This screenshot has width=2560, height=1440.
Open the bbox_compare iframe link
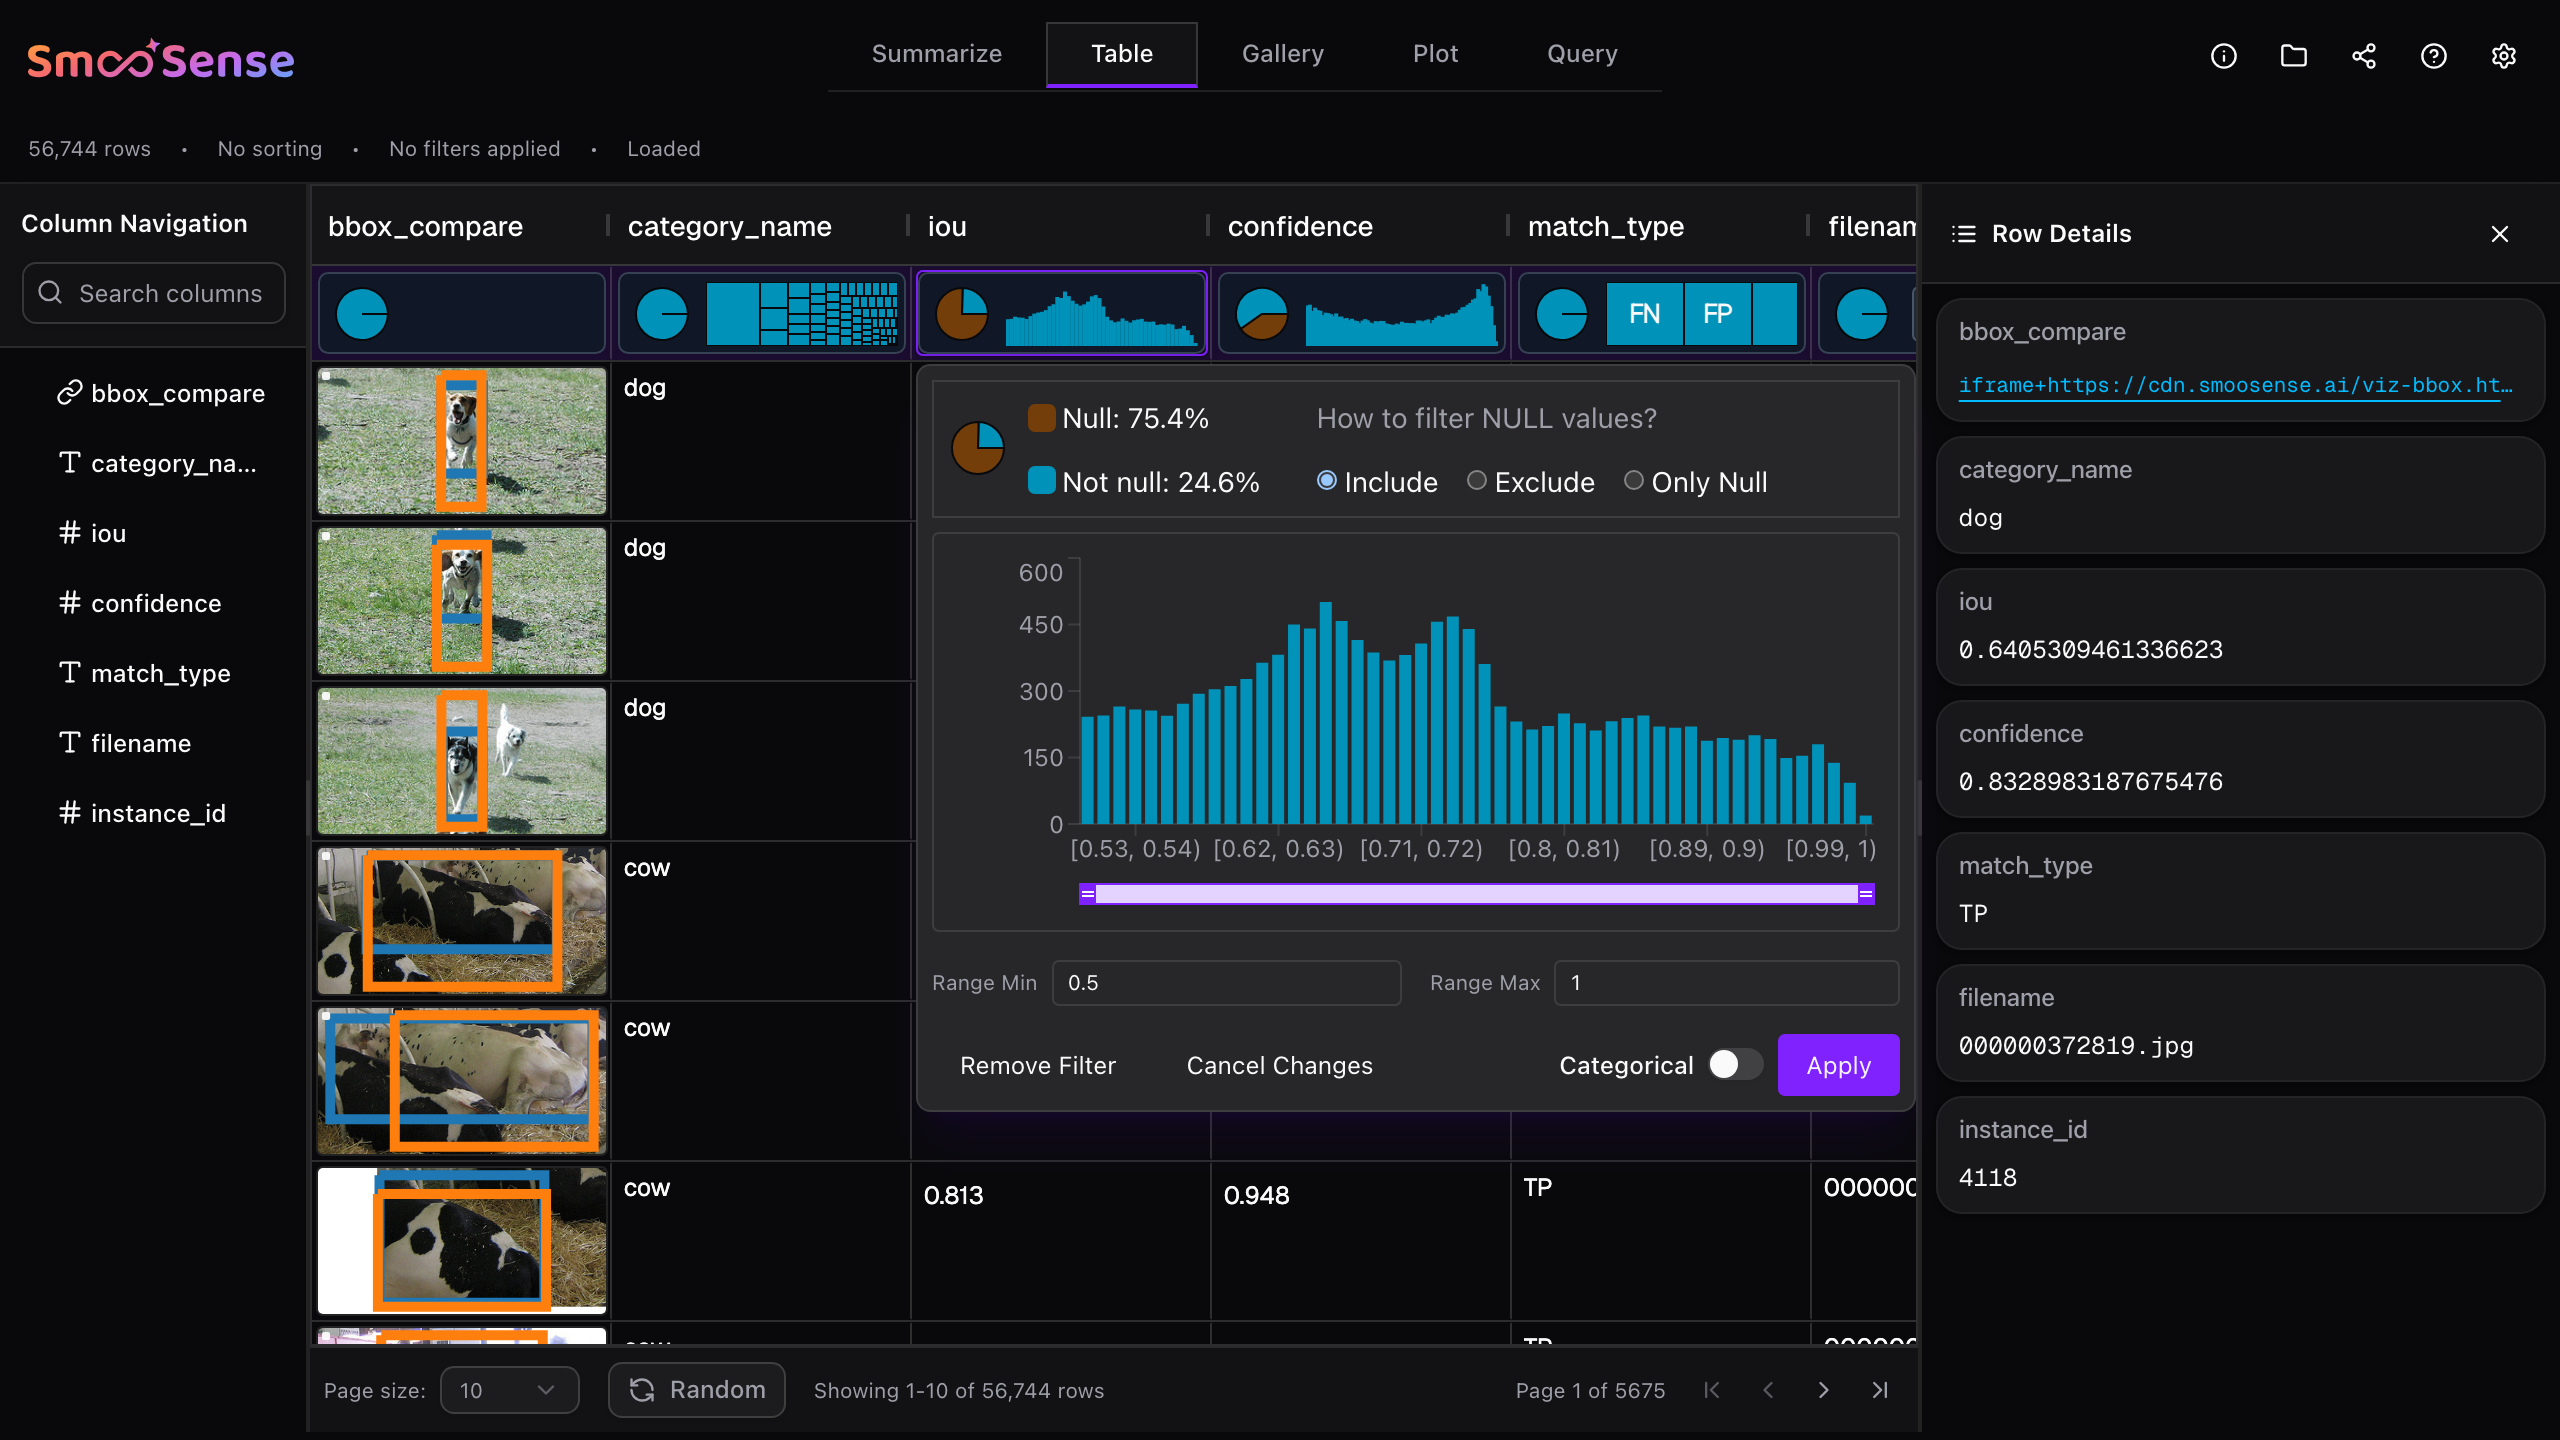point(2234,385)
